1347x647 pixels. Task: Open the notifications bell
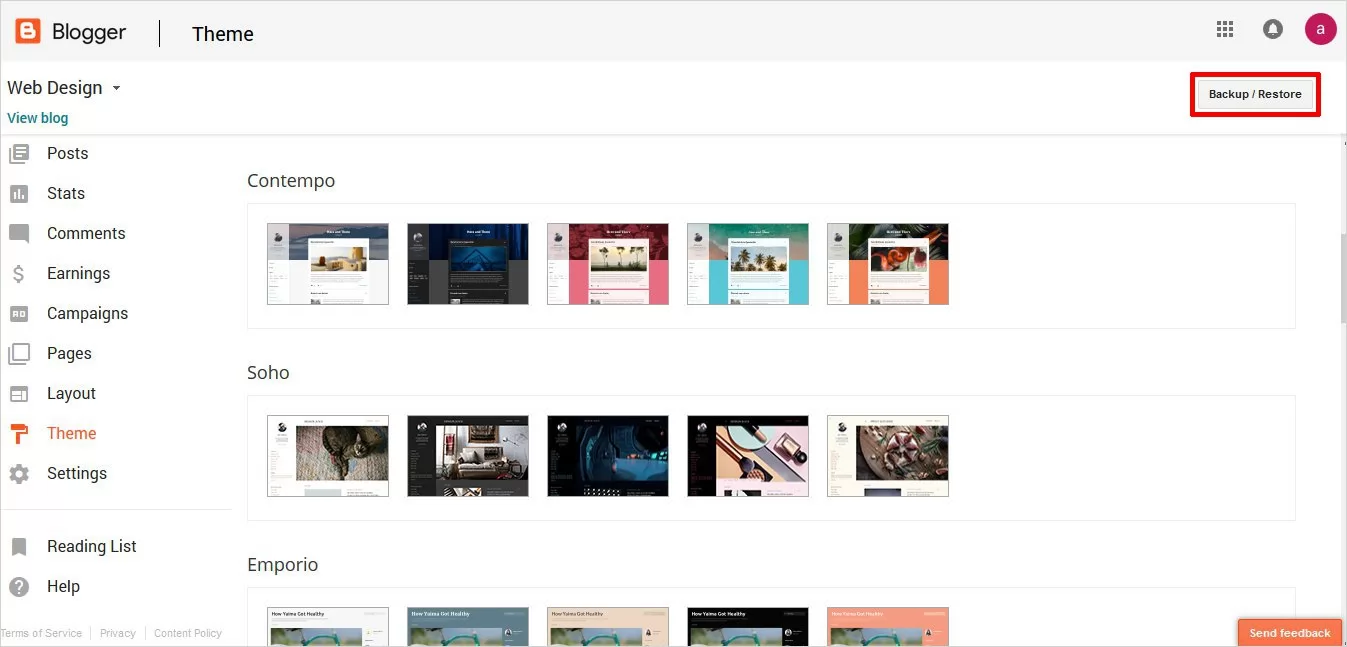click(x=1273, y=30)
